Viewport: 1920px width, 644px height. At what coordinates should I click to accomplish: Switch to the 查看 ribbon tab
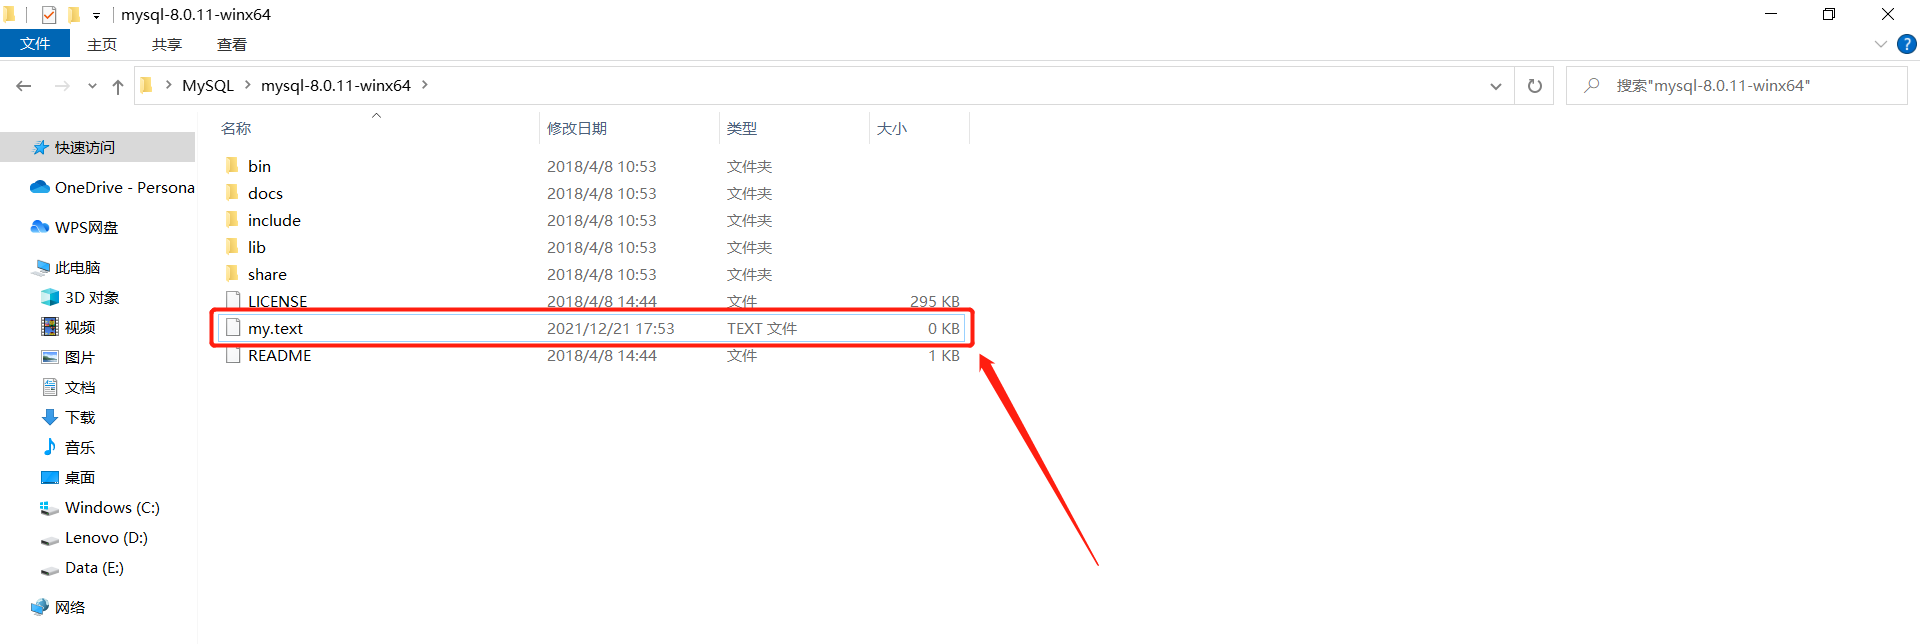232,44
